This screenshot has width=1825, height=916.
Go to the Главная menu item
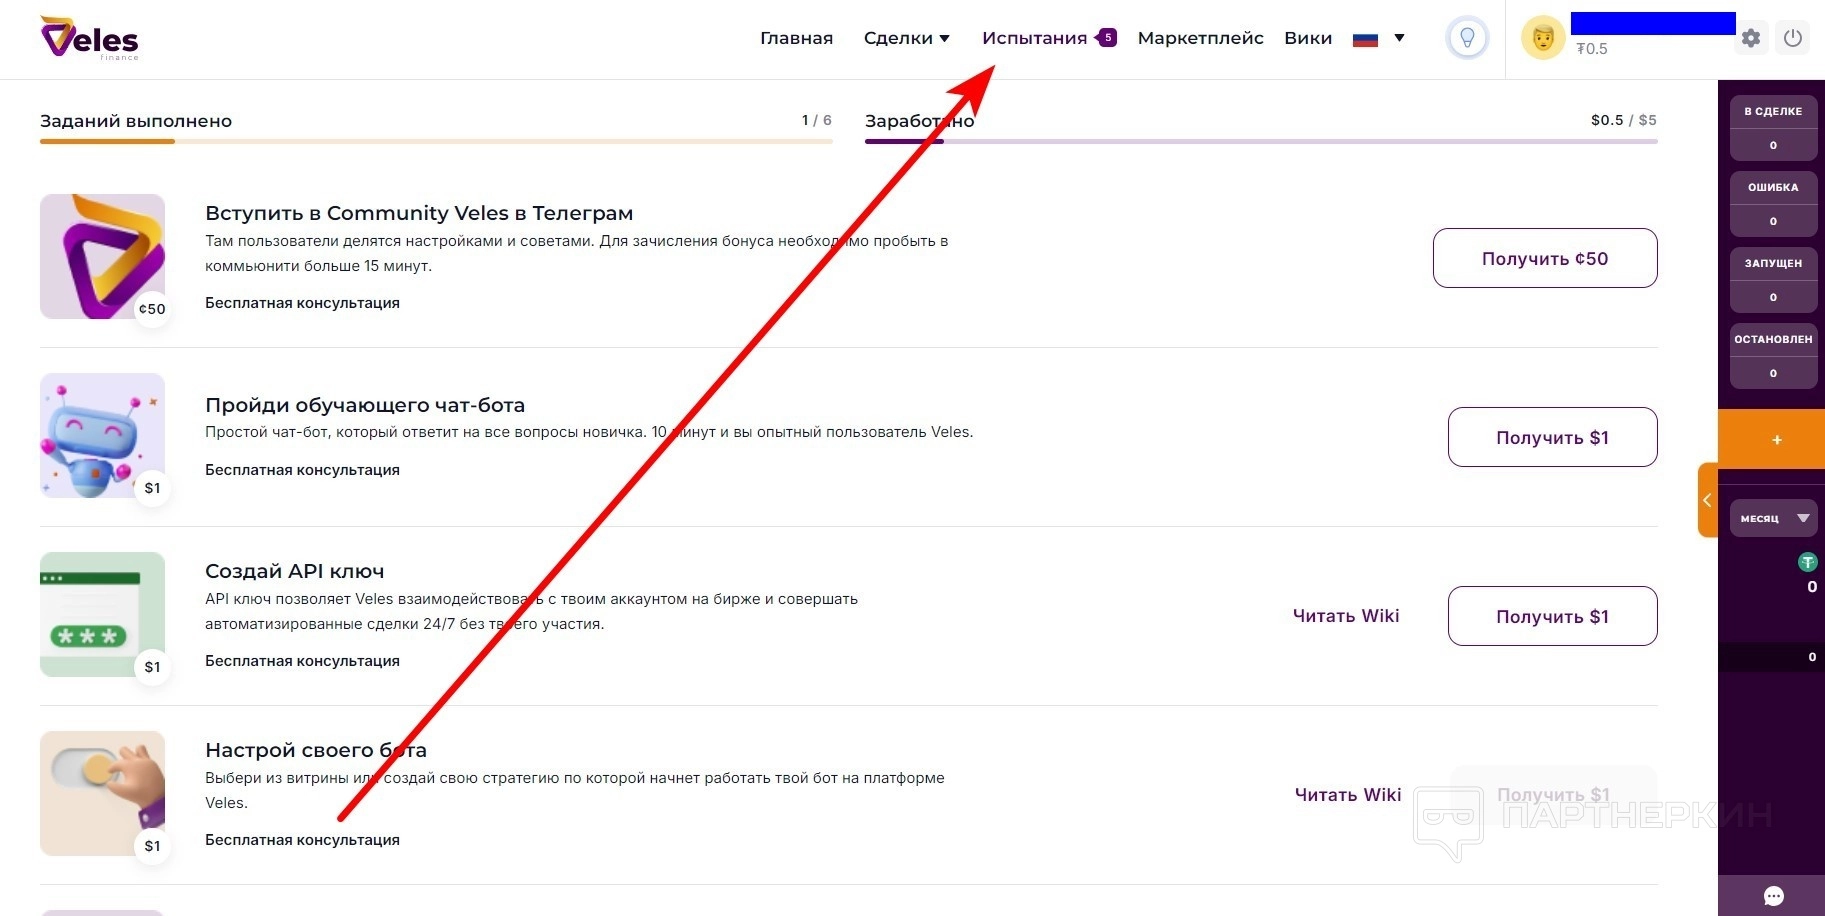[x=796, y=38]
